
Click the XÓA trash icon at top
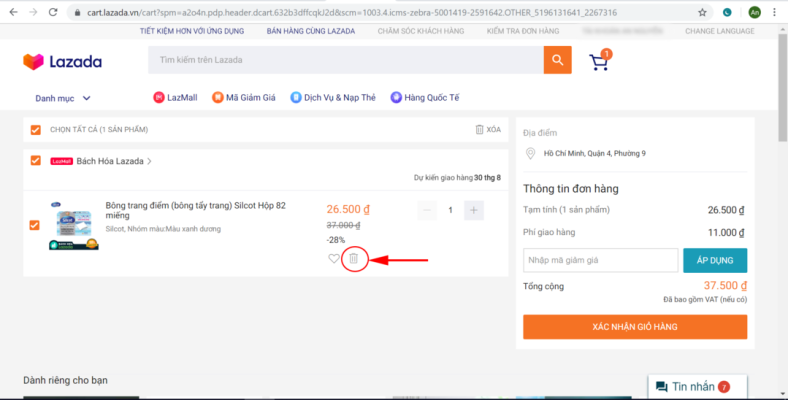479,130
